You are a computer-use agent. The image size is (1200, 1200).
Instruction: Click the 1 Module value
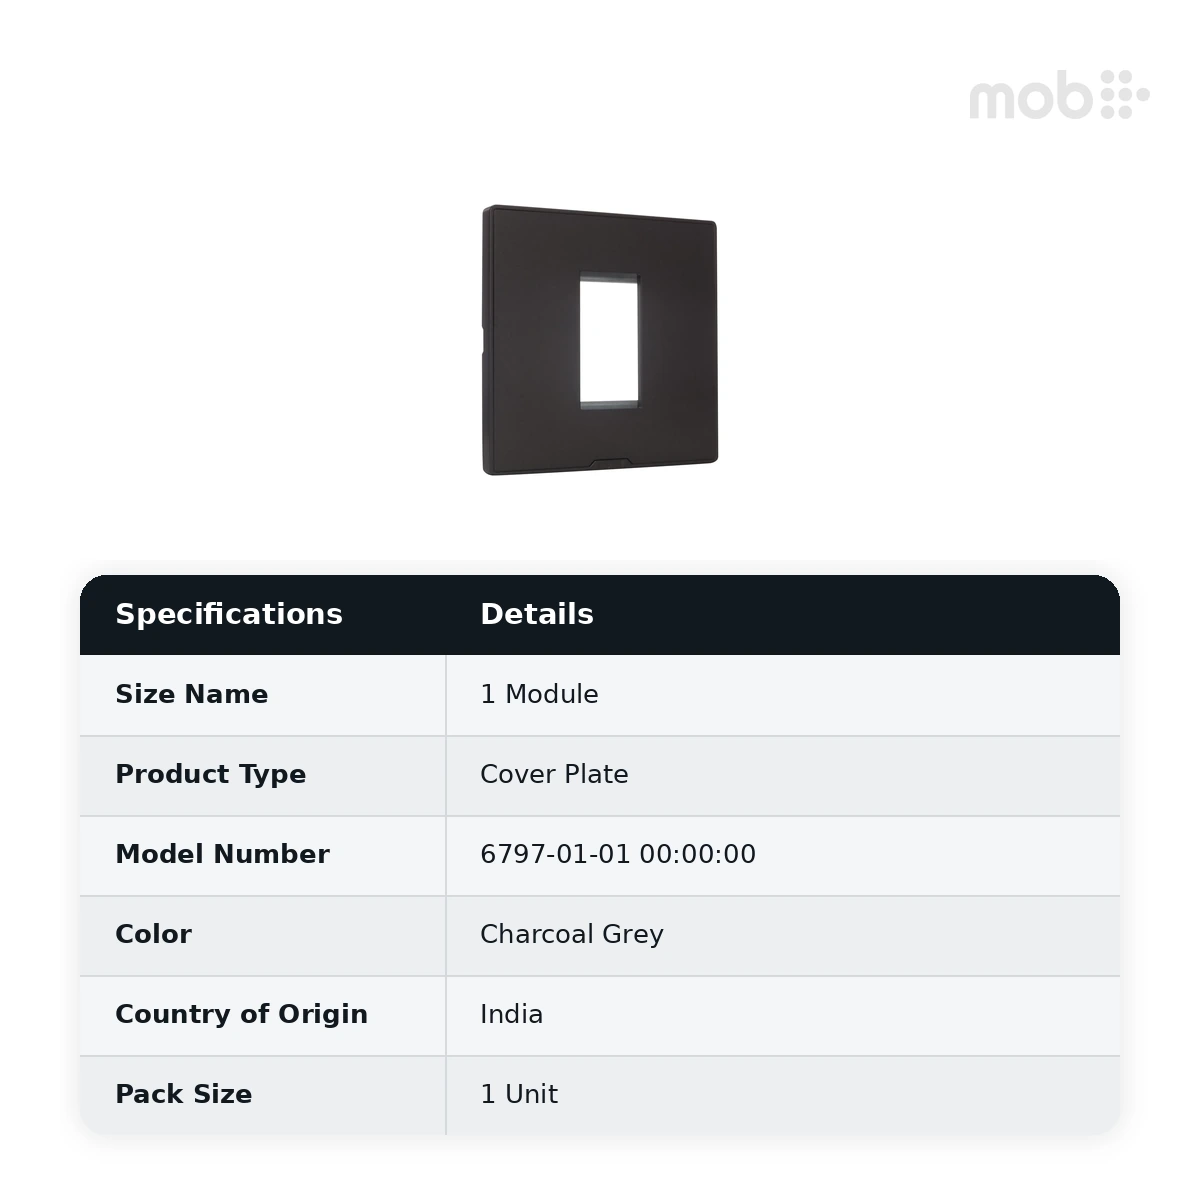[x=539, y=694]
